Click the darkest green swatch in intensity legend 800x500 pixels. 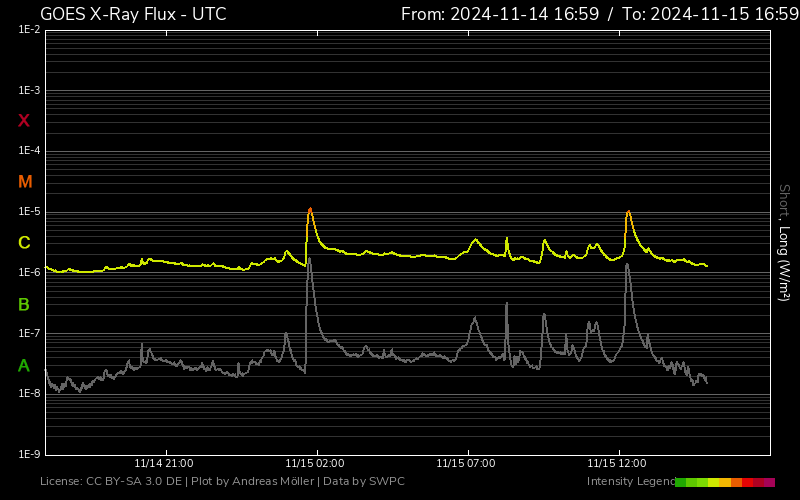(x=681, y=482)
